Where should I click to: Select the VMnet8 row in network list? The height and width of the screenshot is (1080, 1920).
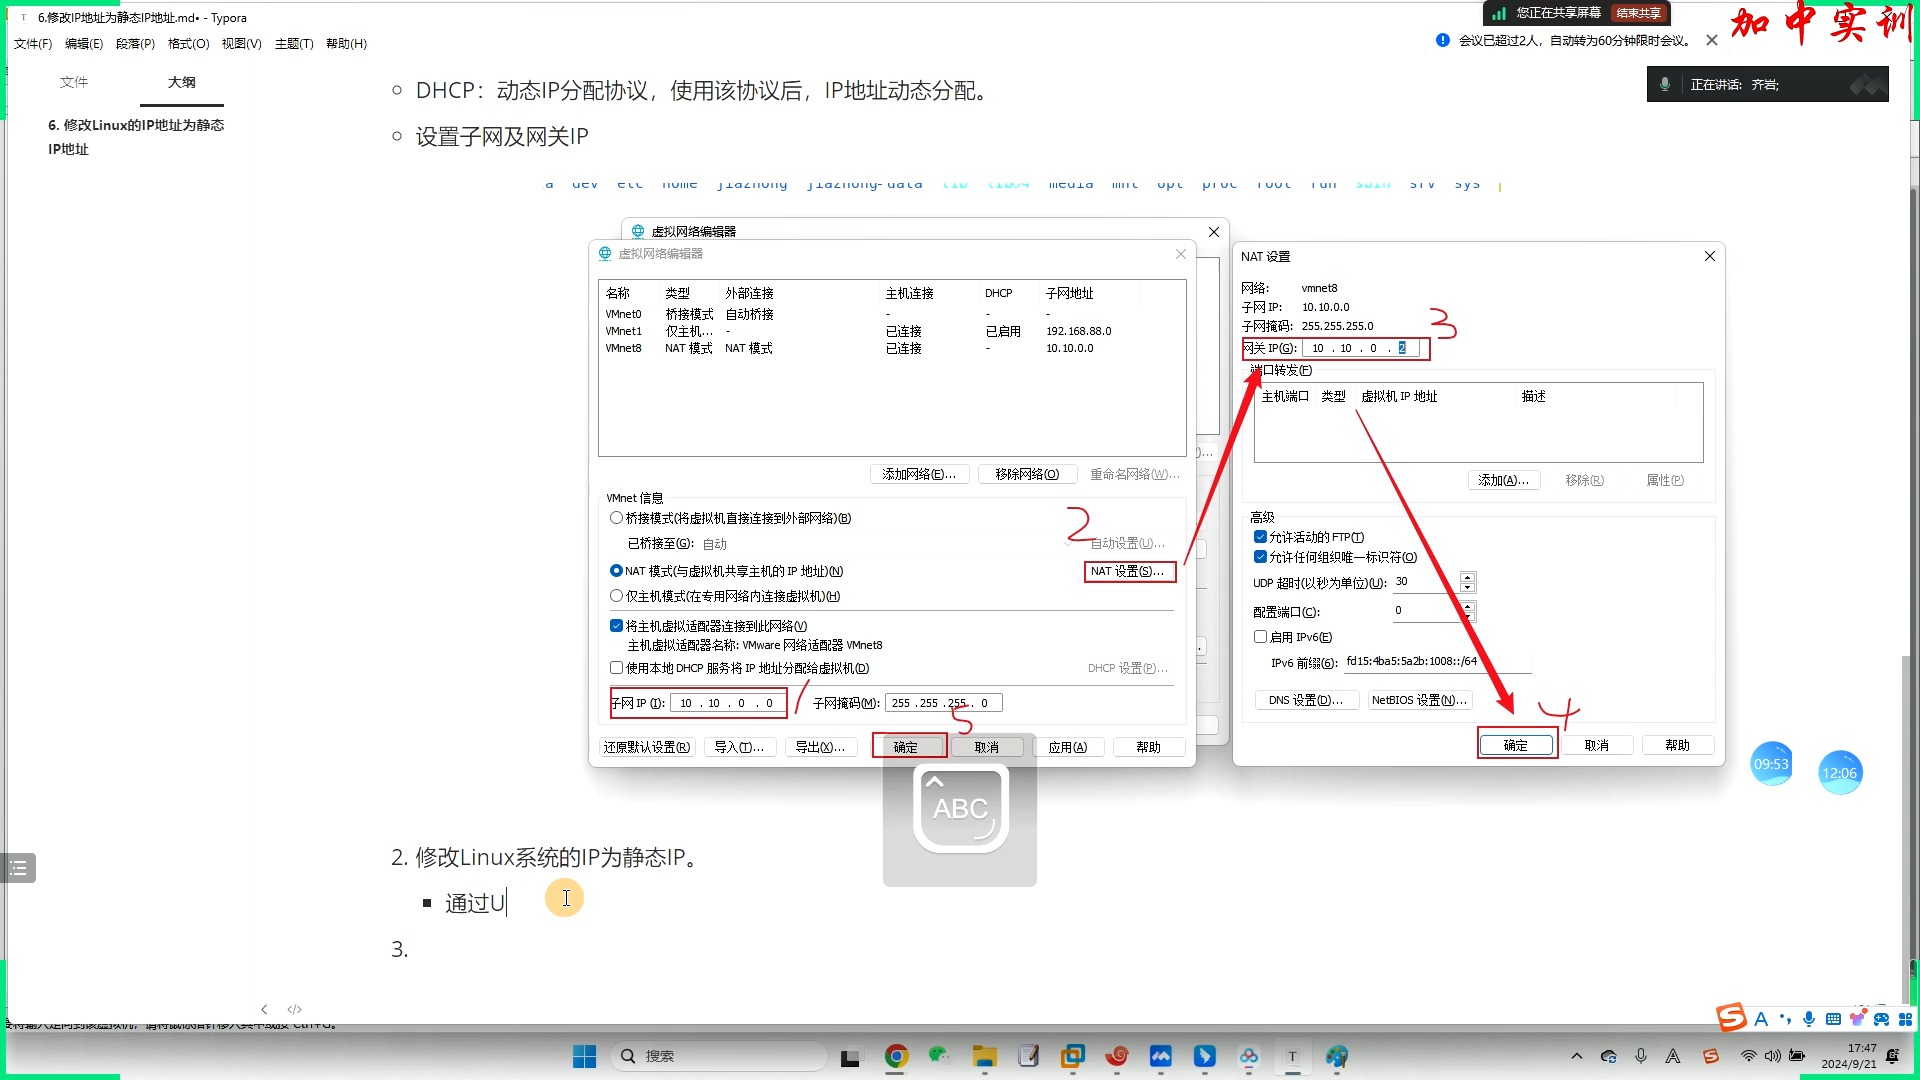tap(890, 348)
